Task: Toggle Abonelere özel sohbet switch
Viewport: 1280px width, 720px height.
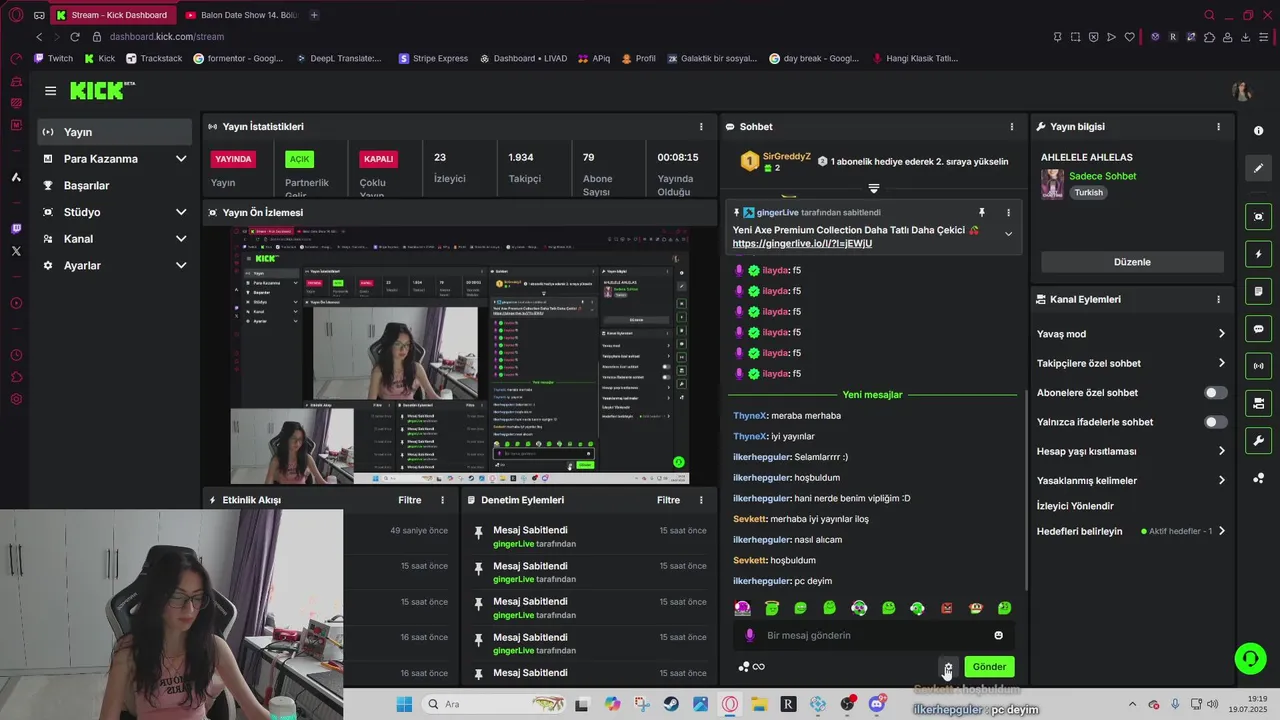Action: point(1215,393)
